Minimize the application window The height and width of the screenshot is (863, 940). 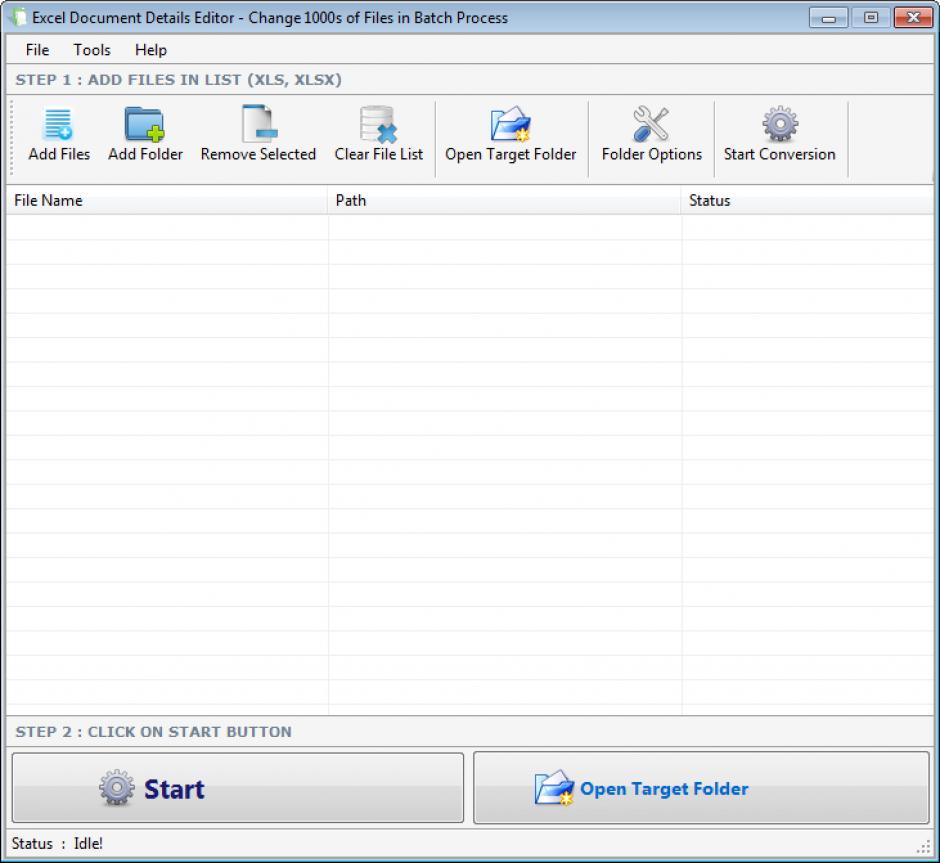829,18
